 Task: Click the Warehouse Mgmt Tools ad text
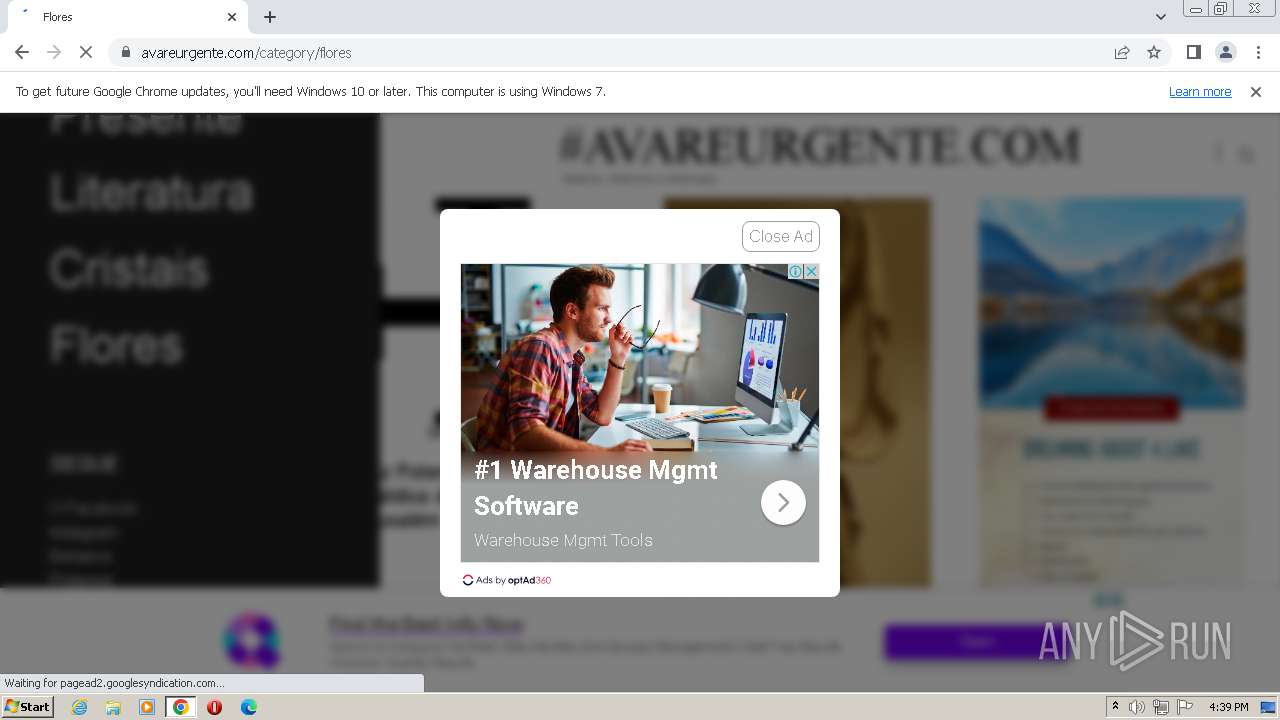point(563,540)
